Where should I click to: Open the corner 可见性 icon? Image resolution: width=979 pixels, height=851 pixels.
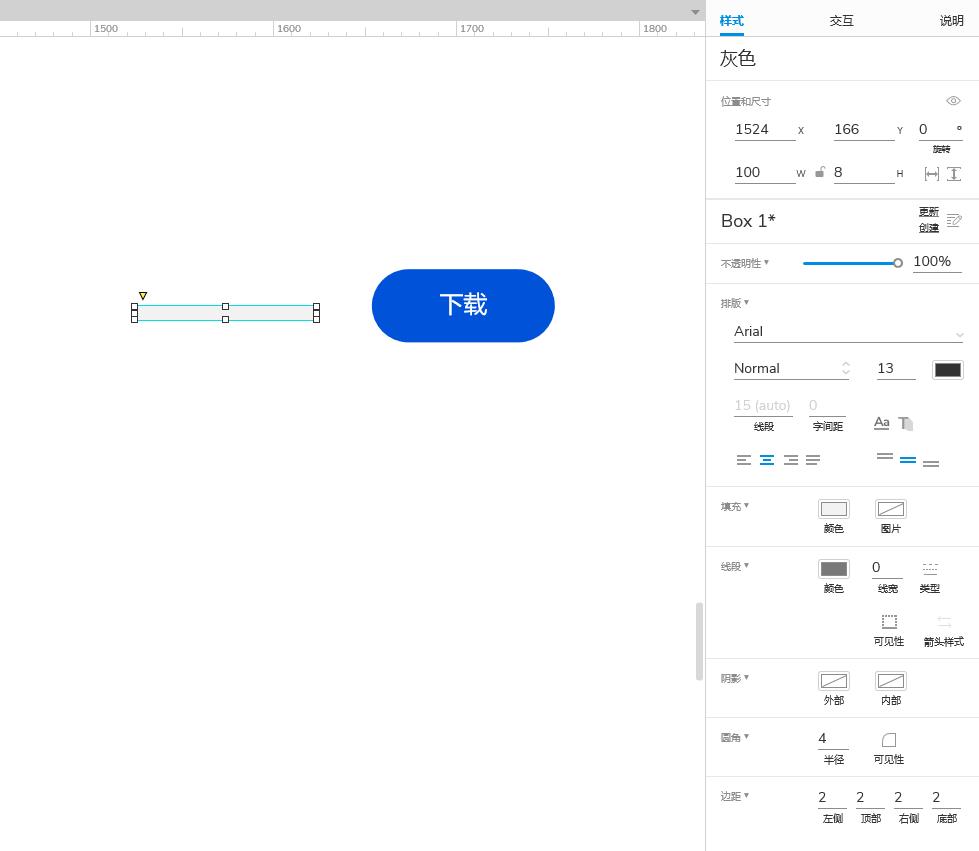click(889, 740)
